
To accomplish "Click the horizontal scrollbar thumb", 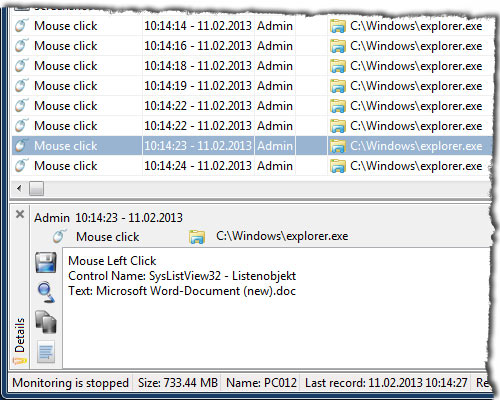I will click(36, 188).
